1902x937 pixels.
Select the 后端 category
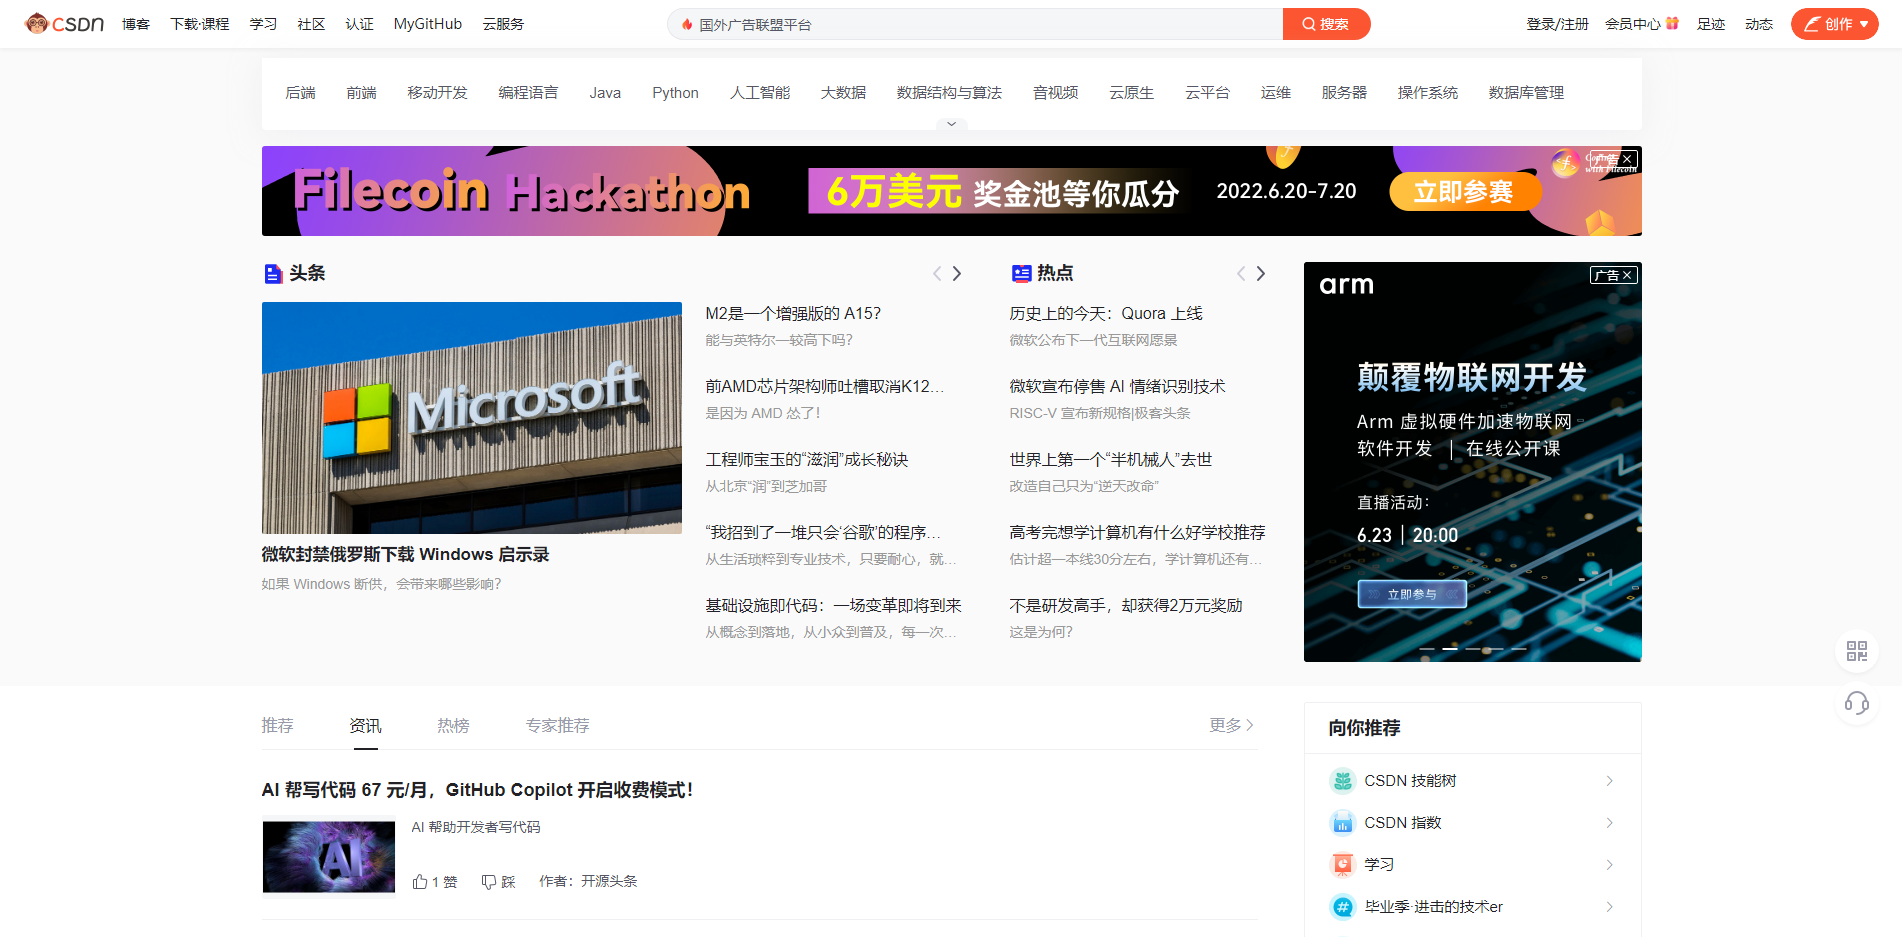[300, 93]
